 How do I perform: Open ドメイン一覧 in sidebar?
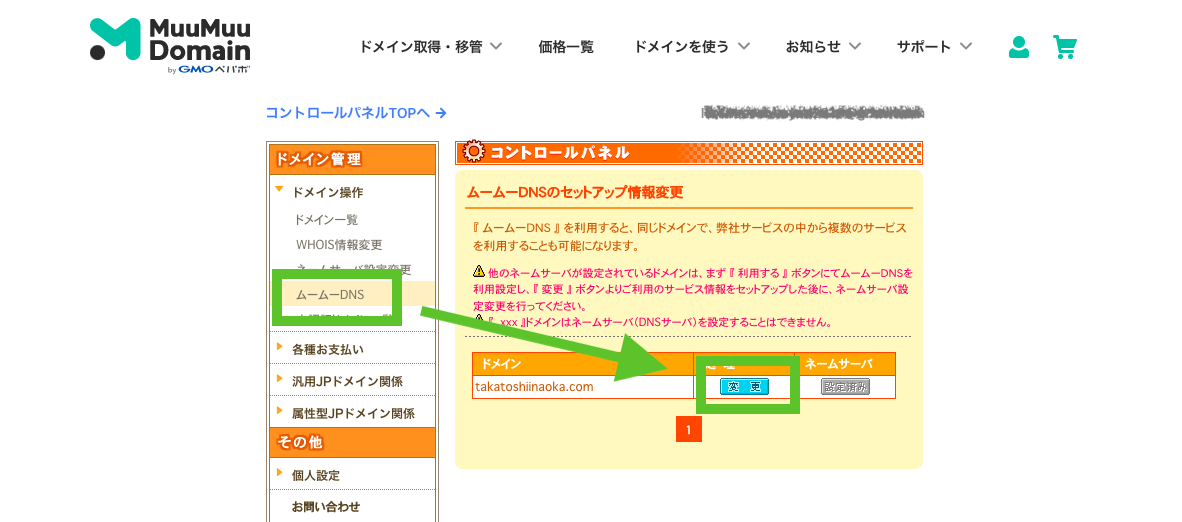[x=326, y=220]
